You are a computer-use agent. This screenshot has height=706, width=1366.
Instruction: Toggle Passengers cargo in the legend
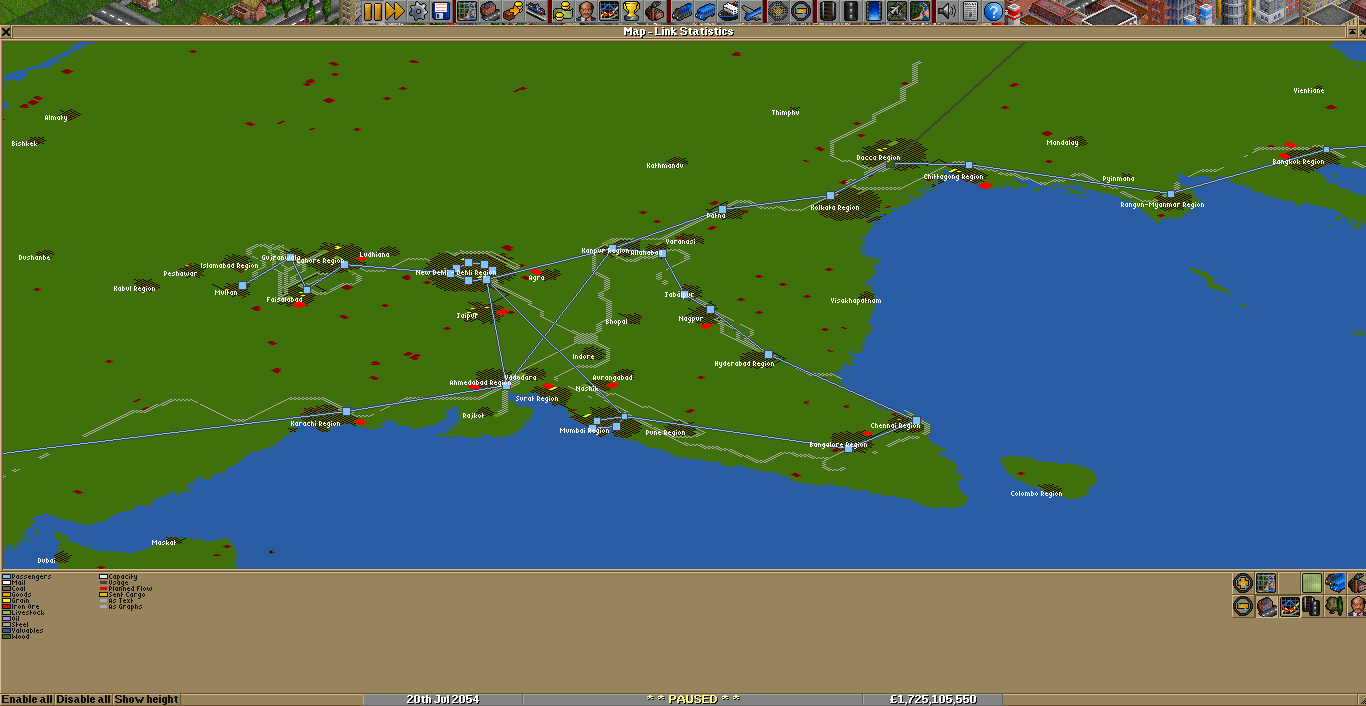pyautogui.click(x=28, y=577)
